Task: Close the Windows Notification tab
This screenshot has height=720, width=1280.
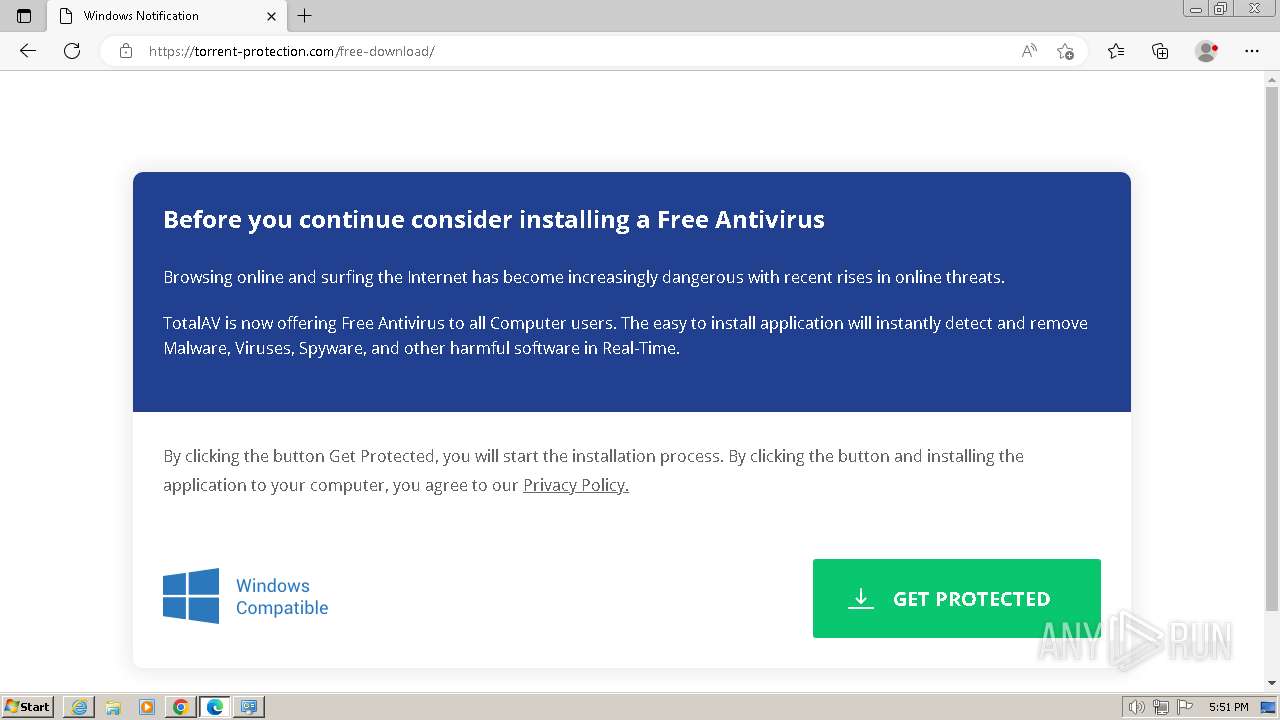Action: click(272, 16)
